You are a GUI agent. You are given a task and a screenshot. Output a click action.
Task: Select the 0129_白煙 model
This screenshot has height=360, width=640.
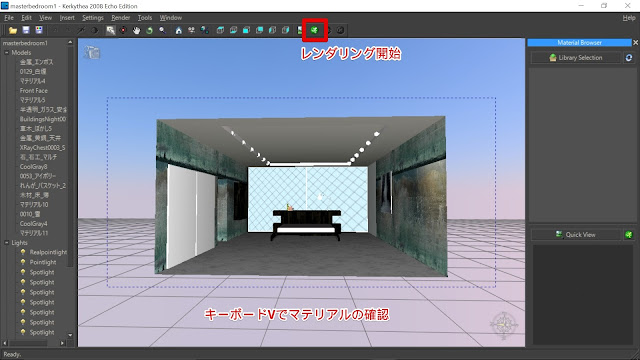(x=33, y=71)
